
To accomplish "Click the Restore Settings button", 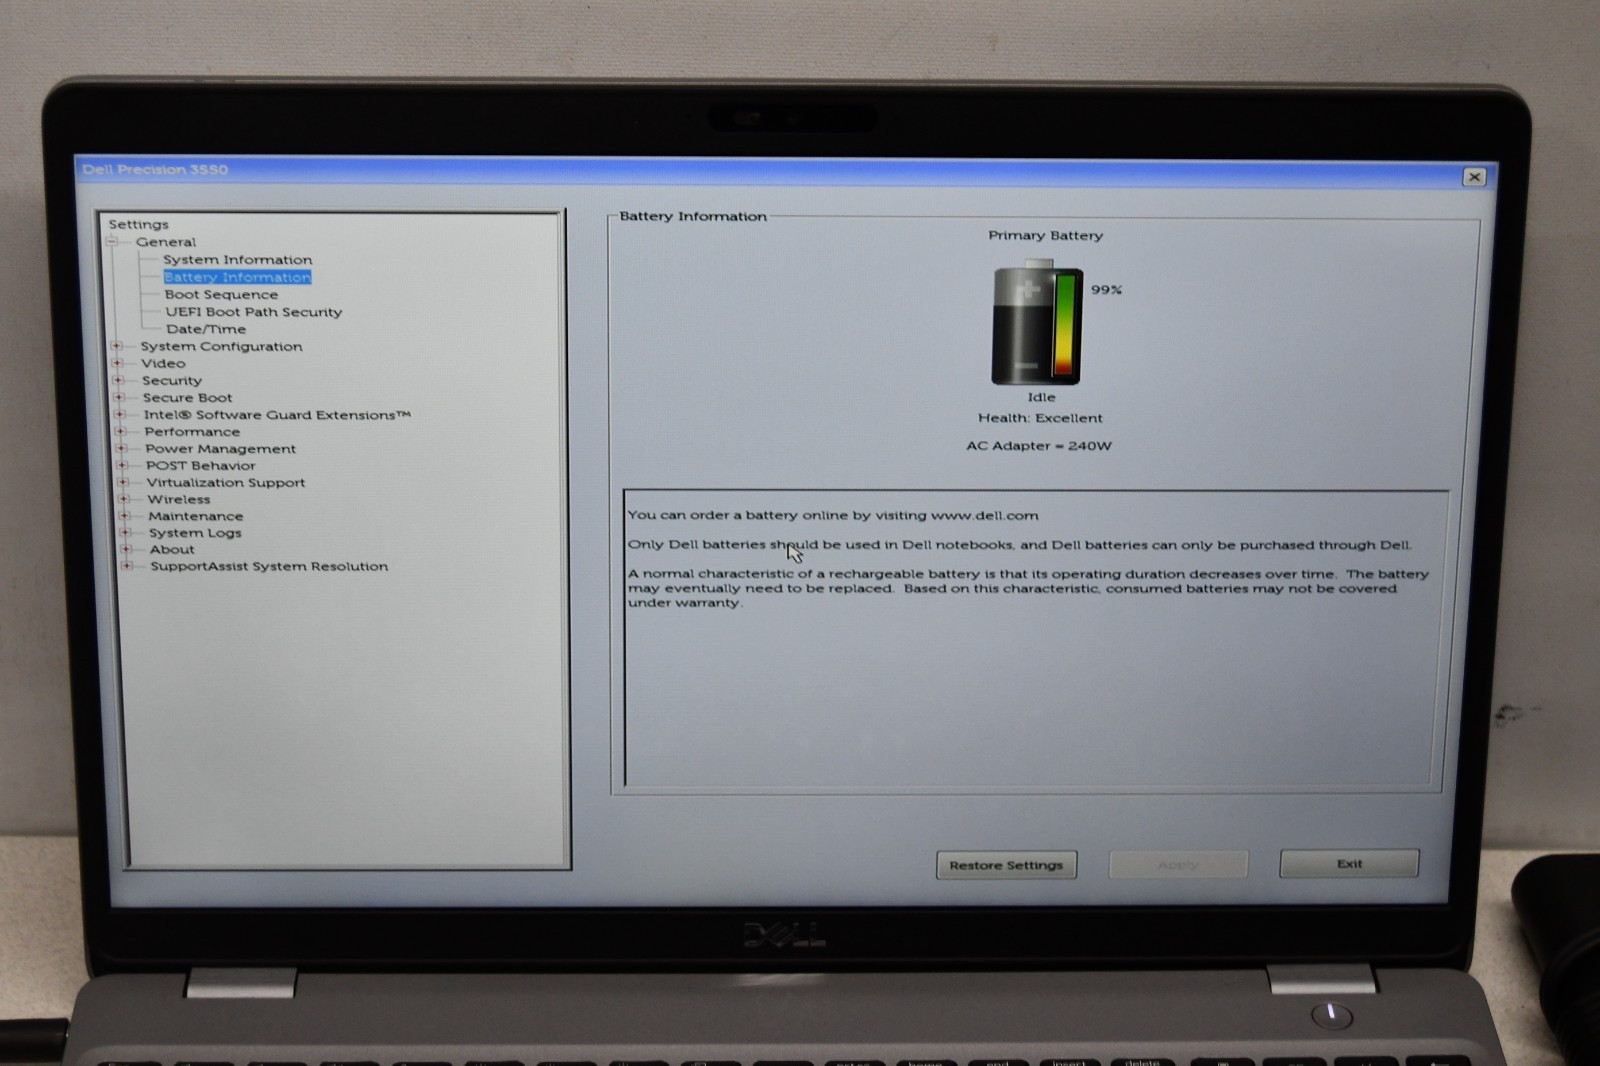I will (1006, 865).
